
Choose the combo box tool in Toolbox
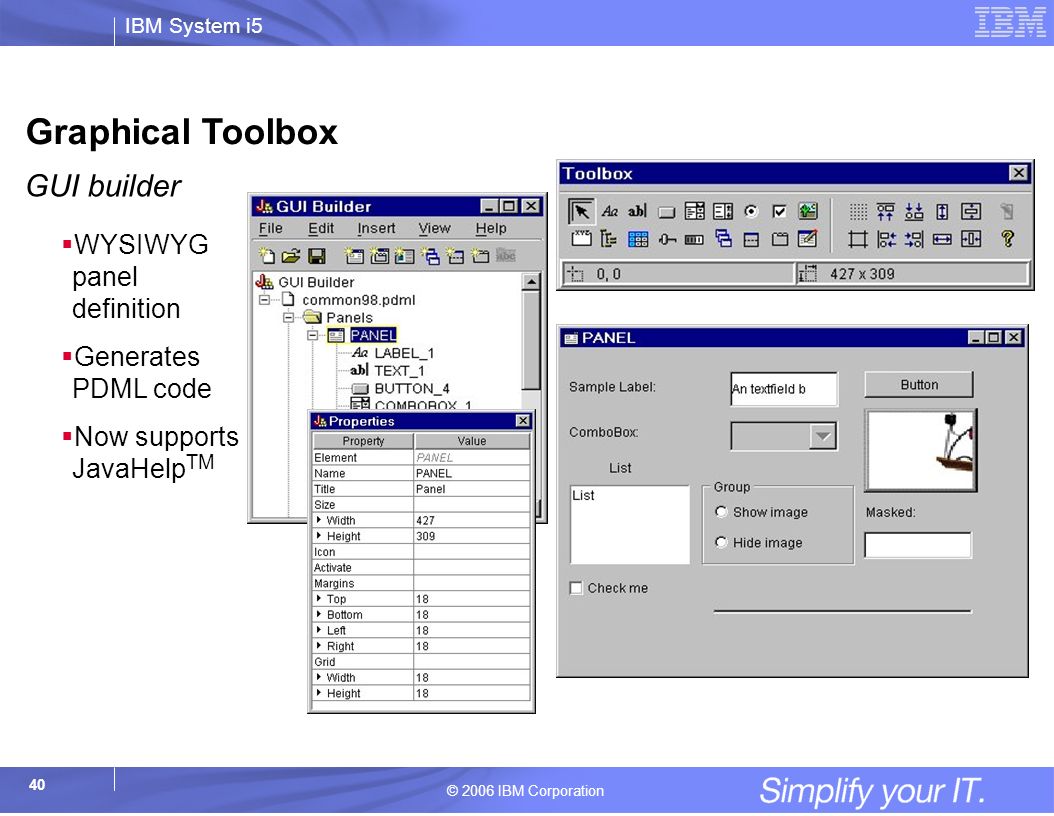(694, 212)
